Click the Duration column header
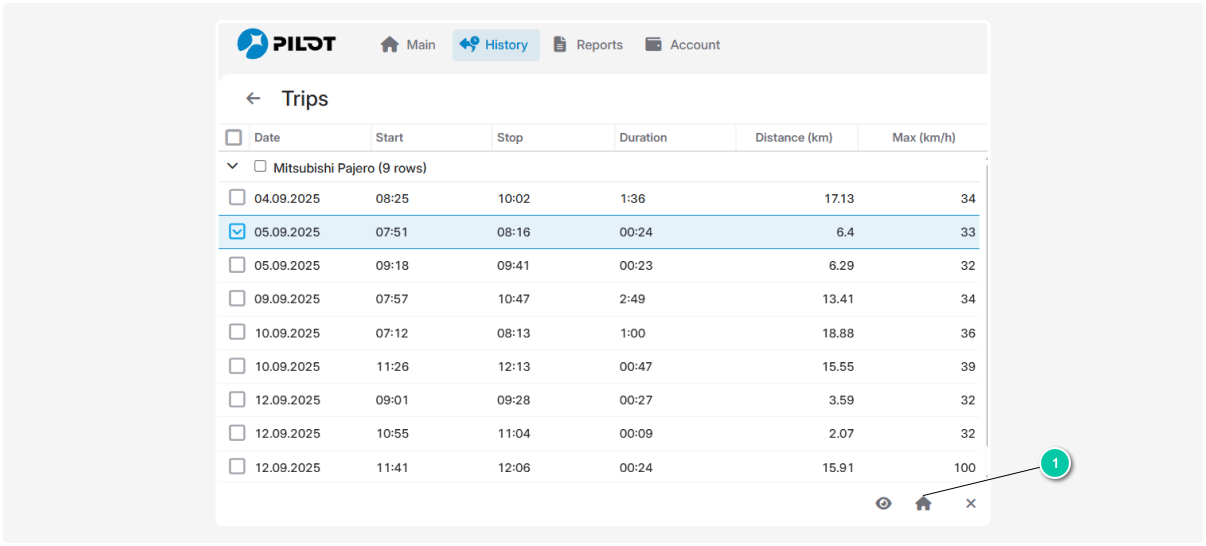Viewport: 1206px width, 546px height. point(643,138)
